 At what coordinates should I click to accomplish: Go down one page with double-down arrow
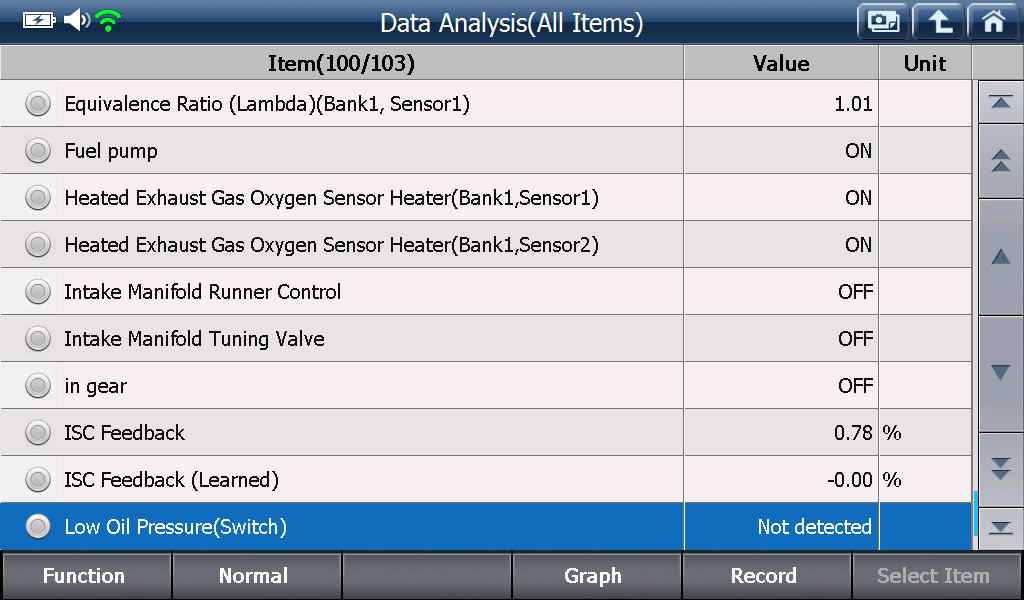[x=1000, y=469]
